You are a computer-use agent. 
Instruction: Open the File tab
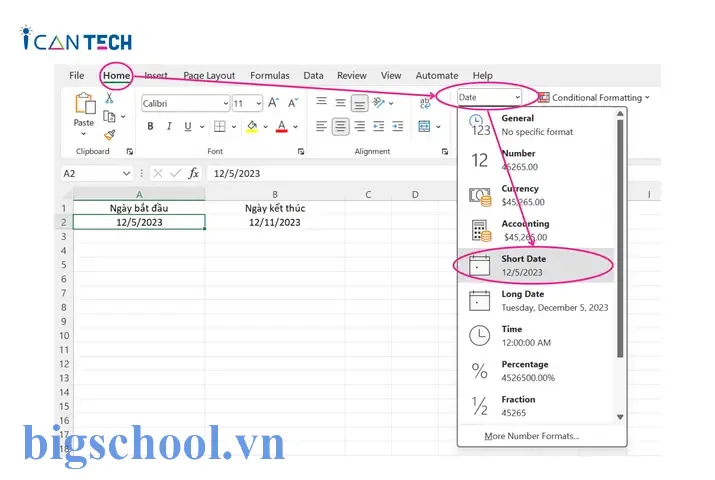click(77, 75)
